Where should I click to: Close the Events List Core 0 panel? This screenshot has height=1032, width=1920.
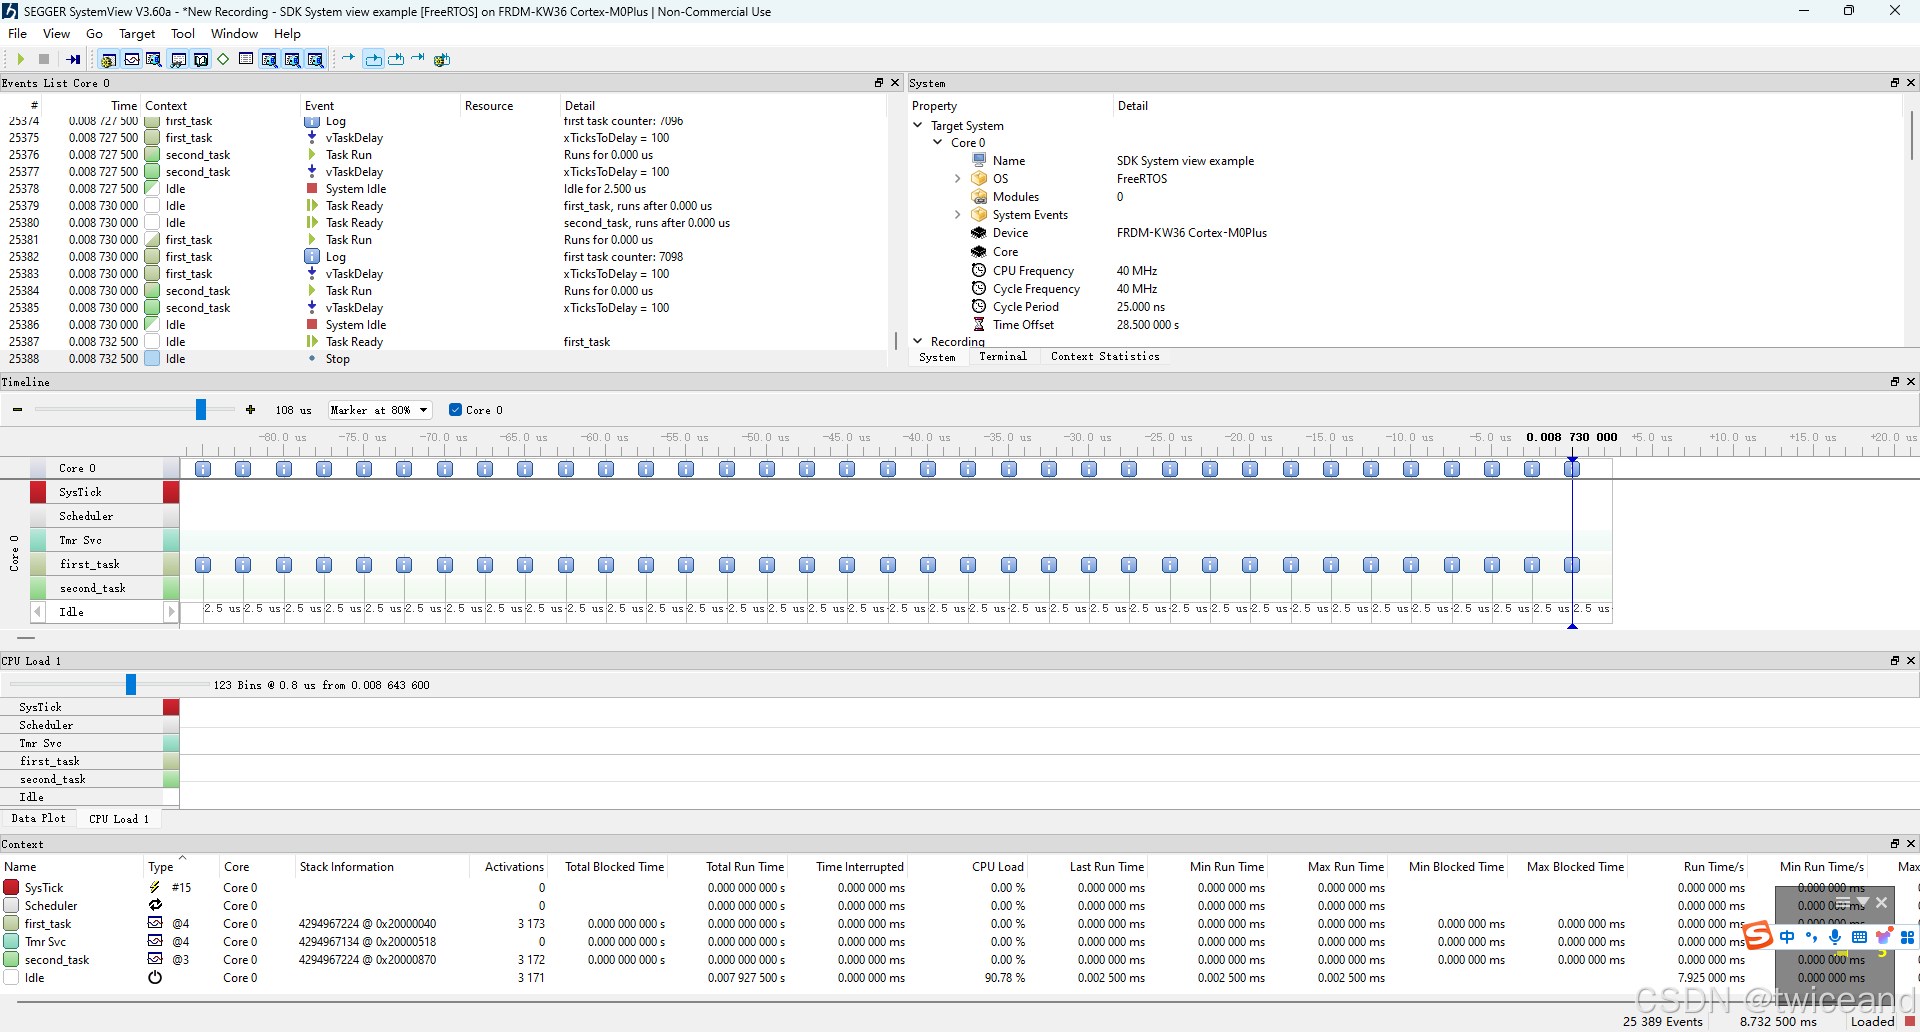pos(895,83)
